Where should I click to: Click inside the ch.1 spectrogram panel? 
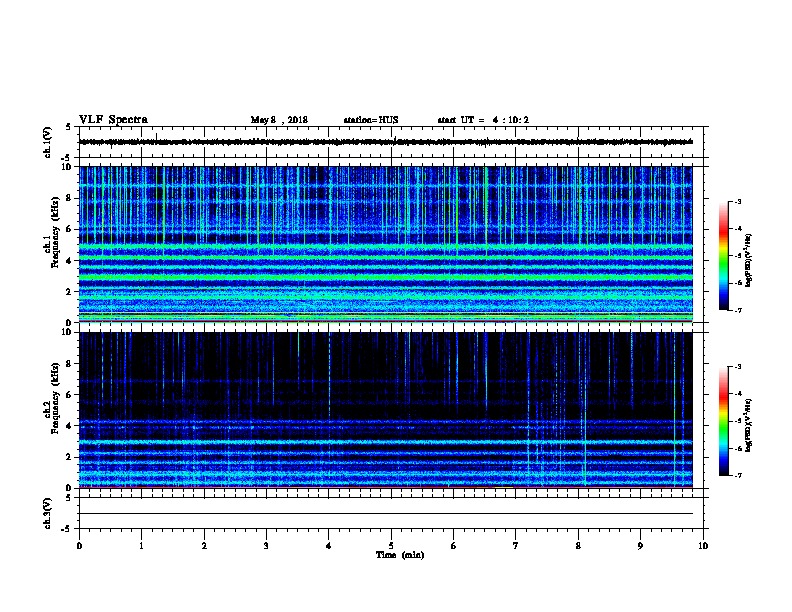(x=386, y=244)
